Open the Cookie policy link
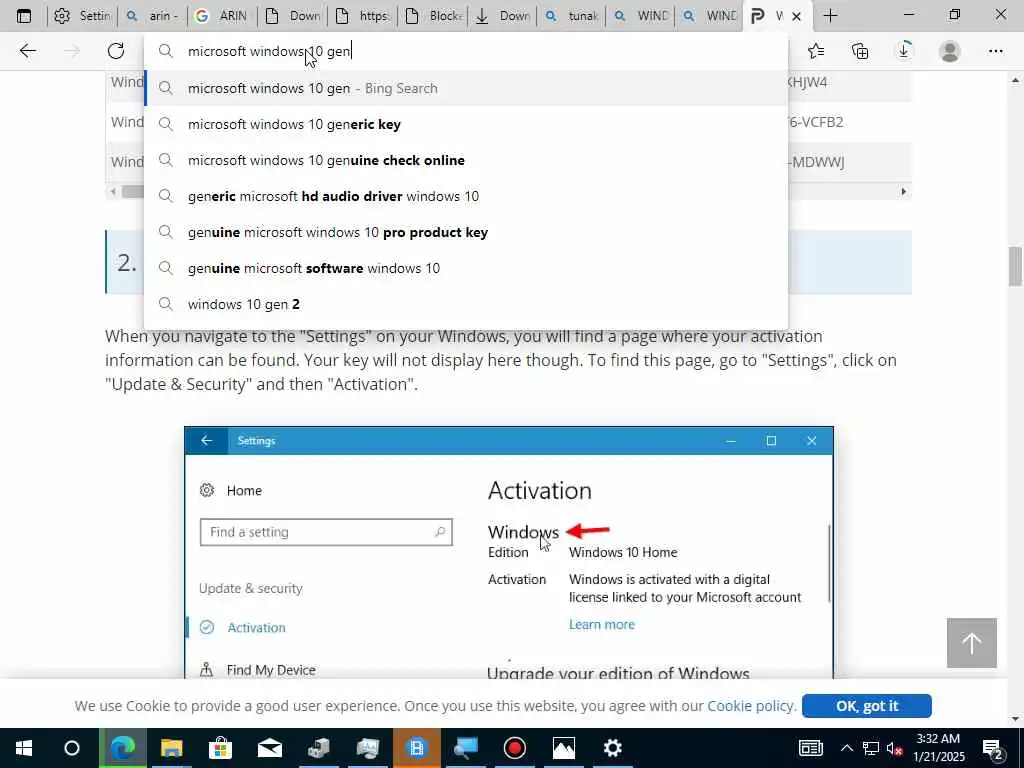The image size is (1024, 768). [x=750, y=706]
